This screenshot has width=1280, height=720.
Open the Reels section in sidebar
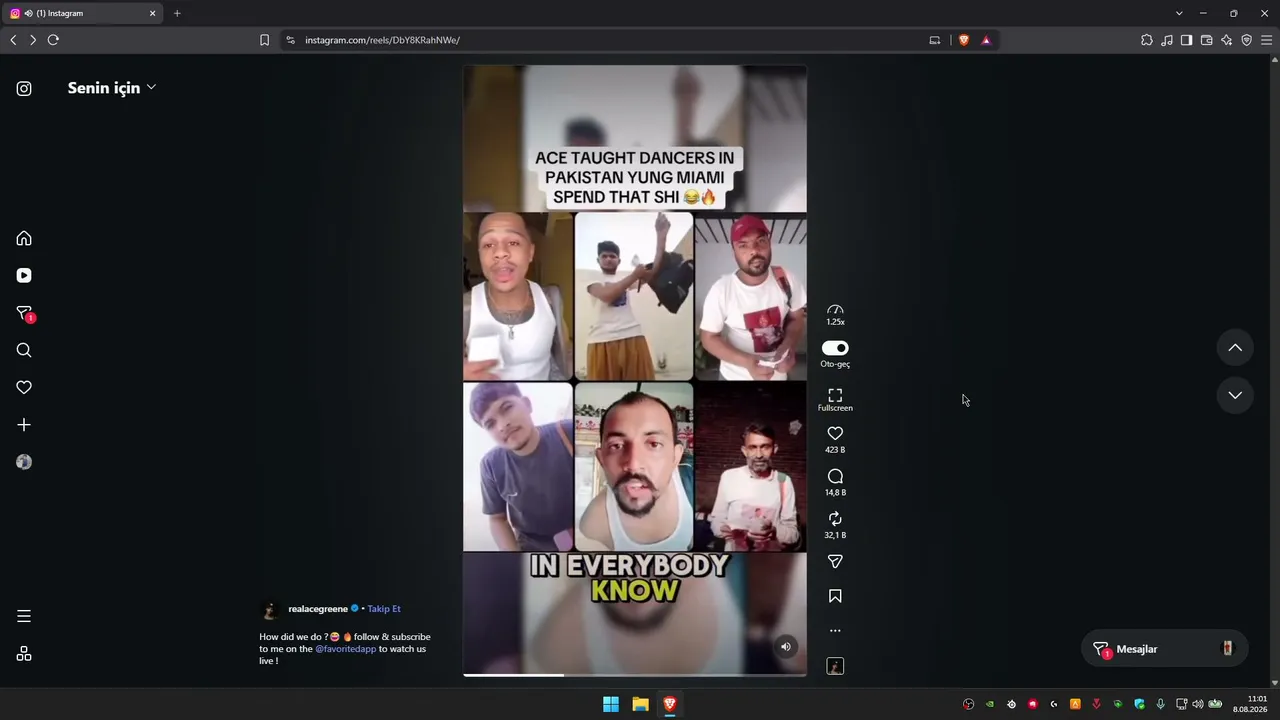tap(24, 275)
